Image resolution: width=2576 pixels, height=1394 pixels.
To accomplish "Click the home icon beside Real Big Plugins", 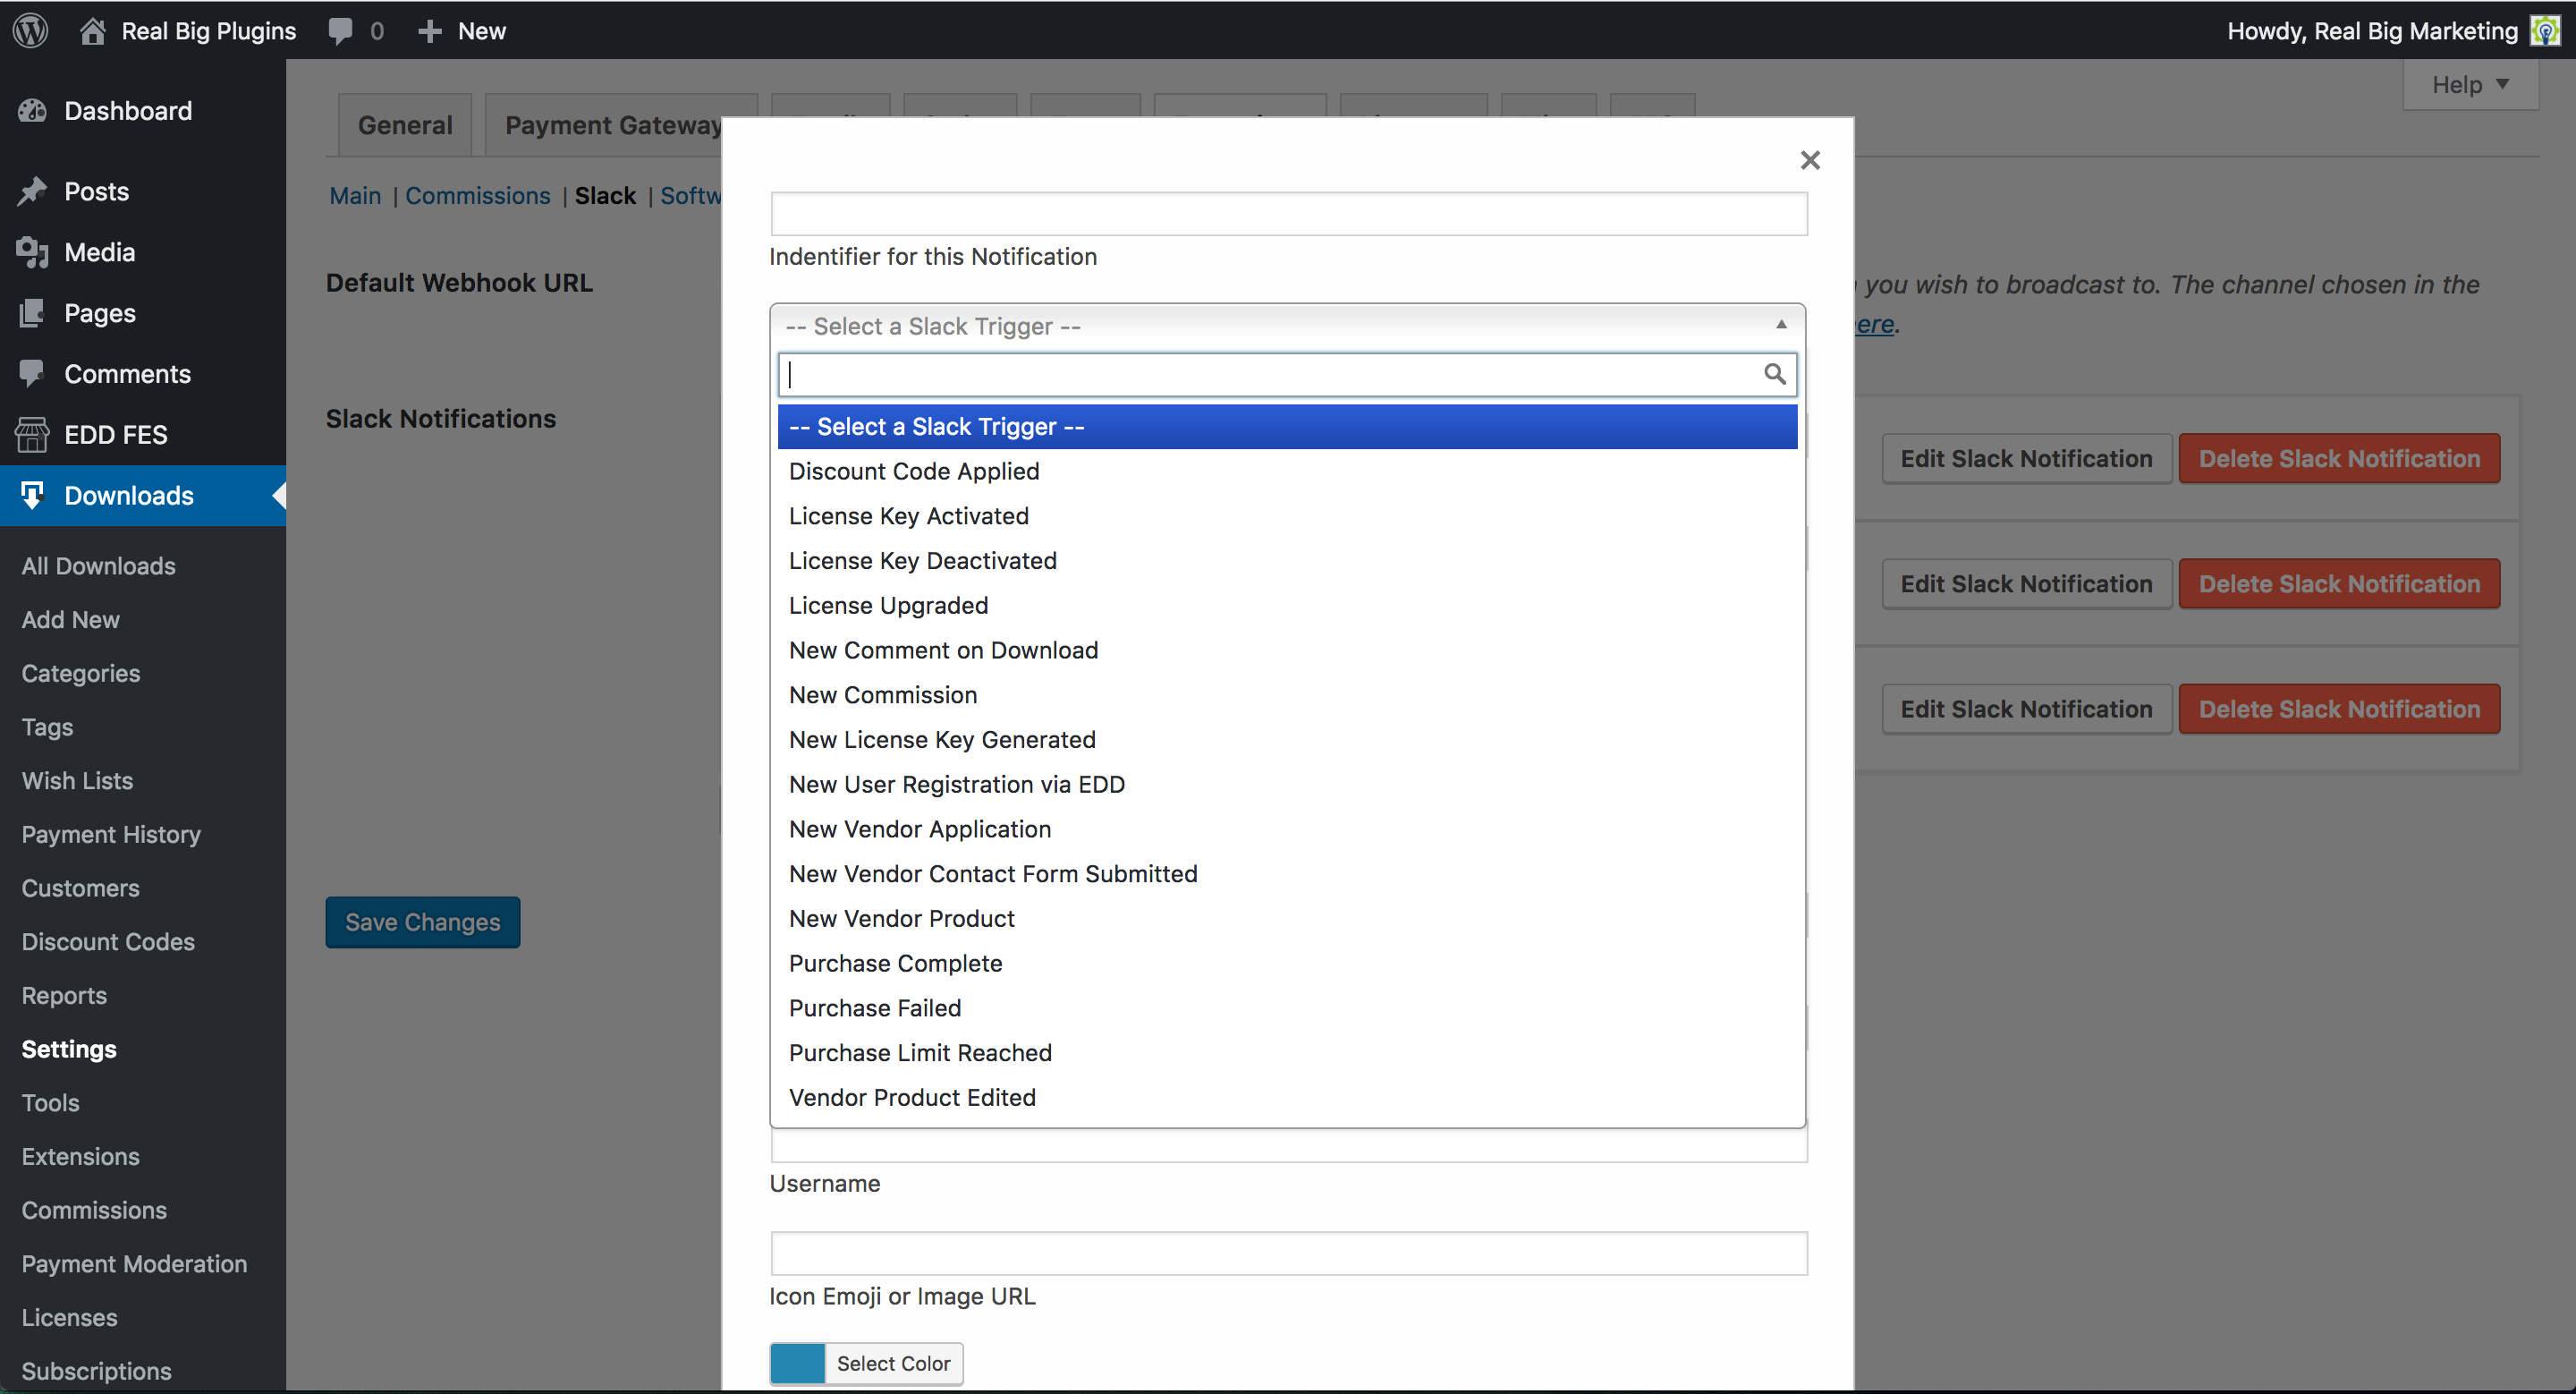I will (93, 31).
